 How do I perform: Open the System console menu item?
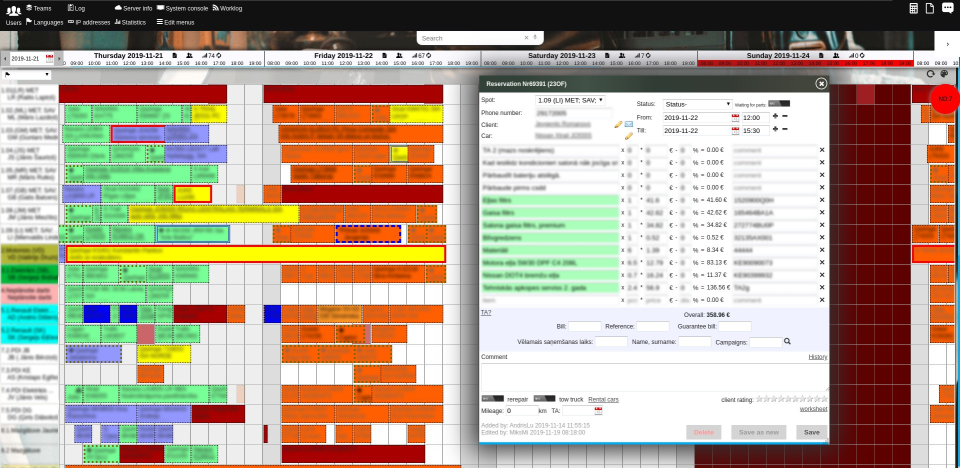click(182, 8)
